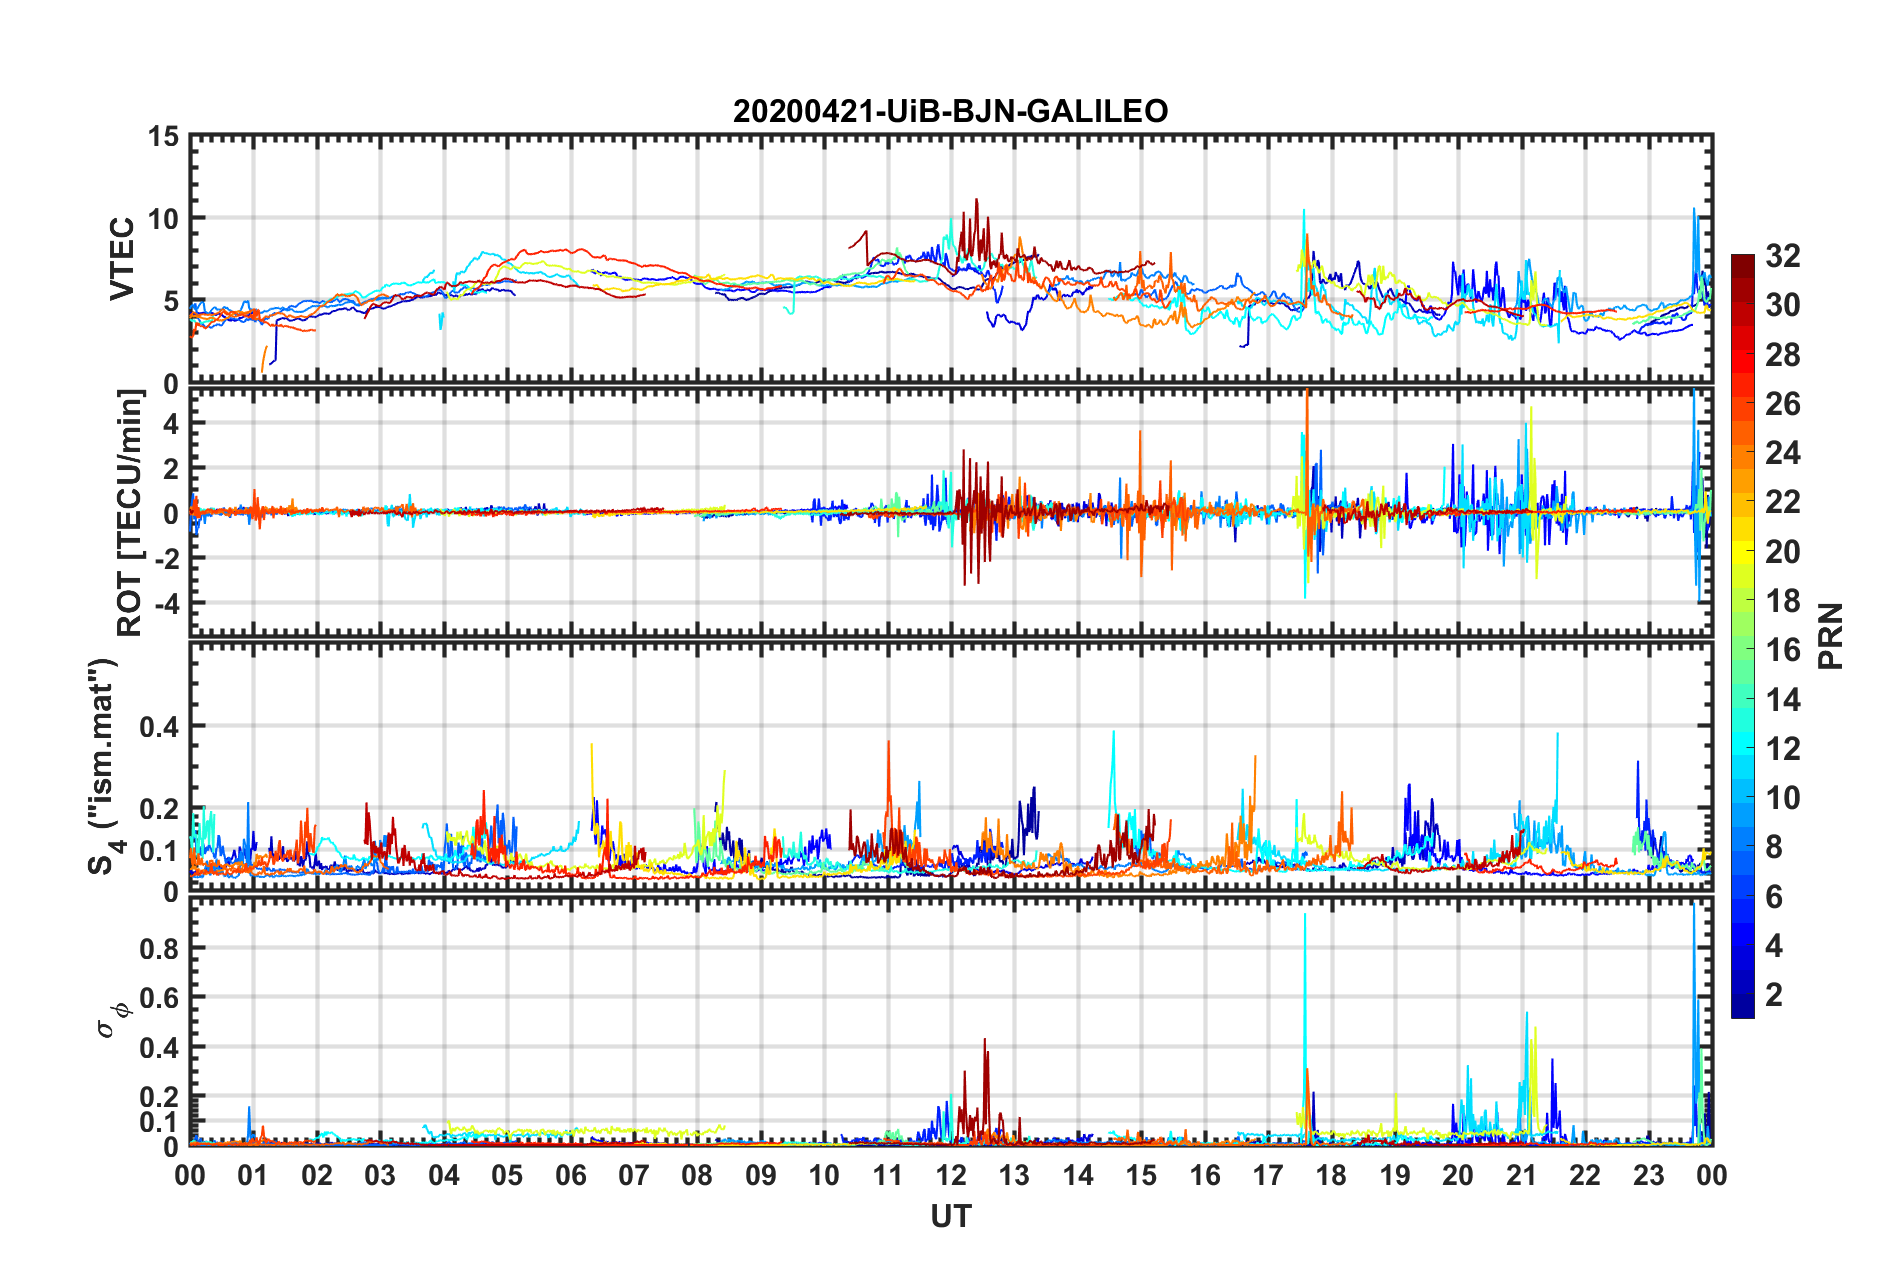Viewport: 1902px width, 1272px height.
Task: Click colorbar tick label 16
Action: [1782, 650]
